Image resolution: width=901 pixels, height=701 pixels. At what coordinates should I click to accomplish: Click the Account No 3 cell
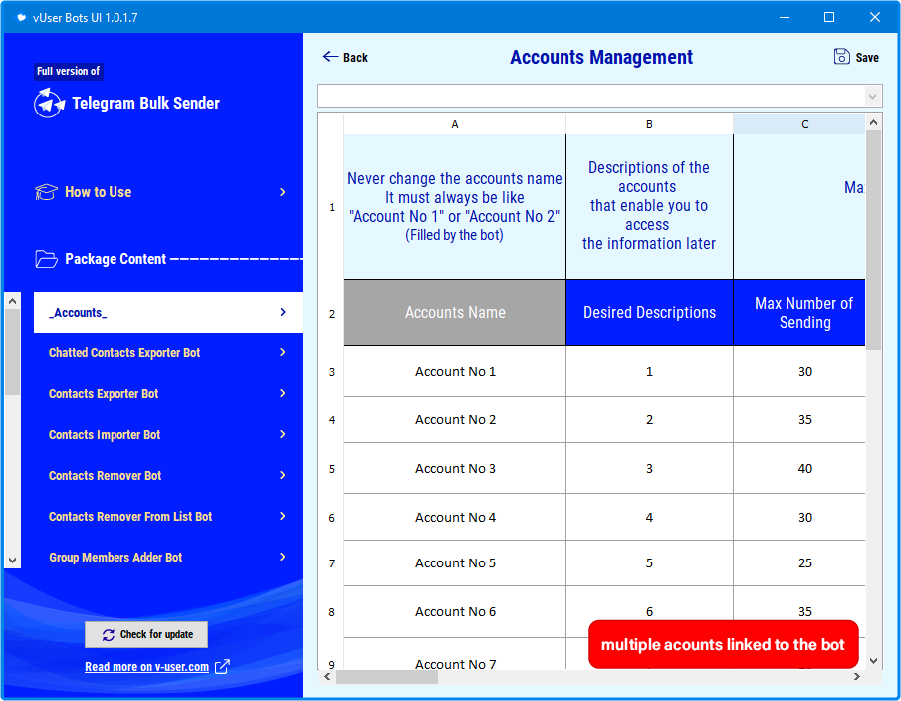(455, 469)
